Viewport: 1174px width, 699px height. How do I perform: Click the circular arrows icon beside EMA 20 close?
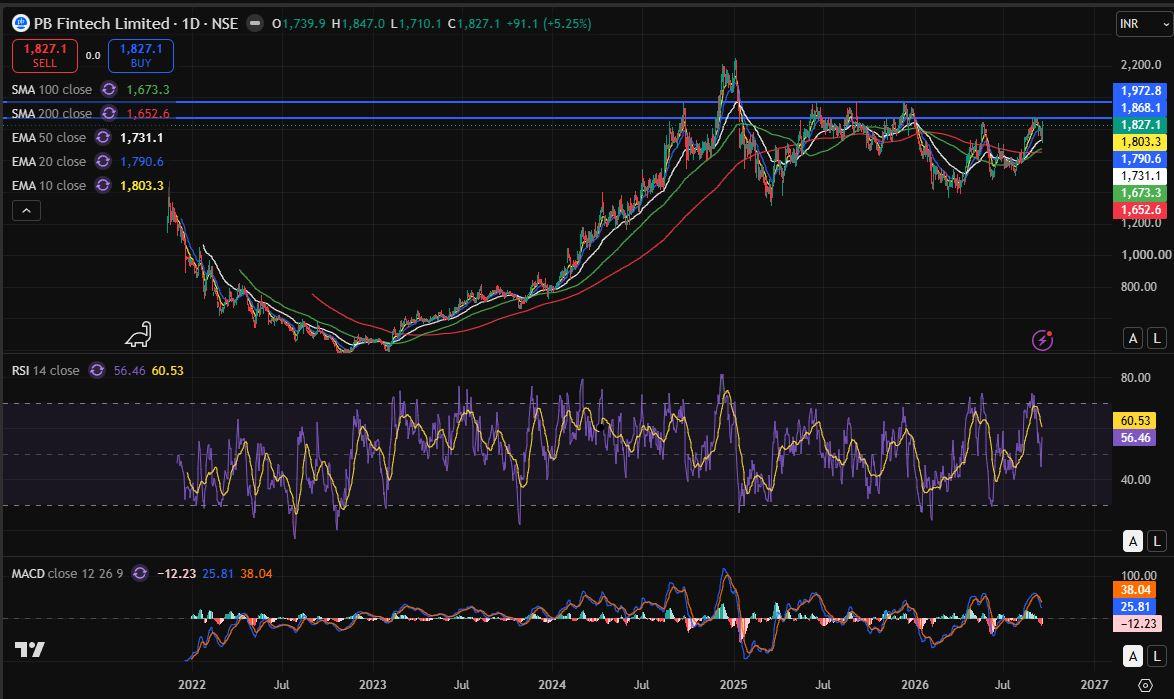[103, 162]
